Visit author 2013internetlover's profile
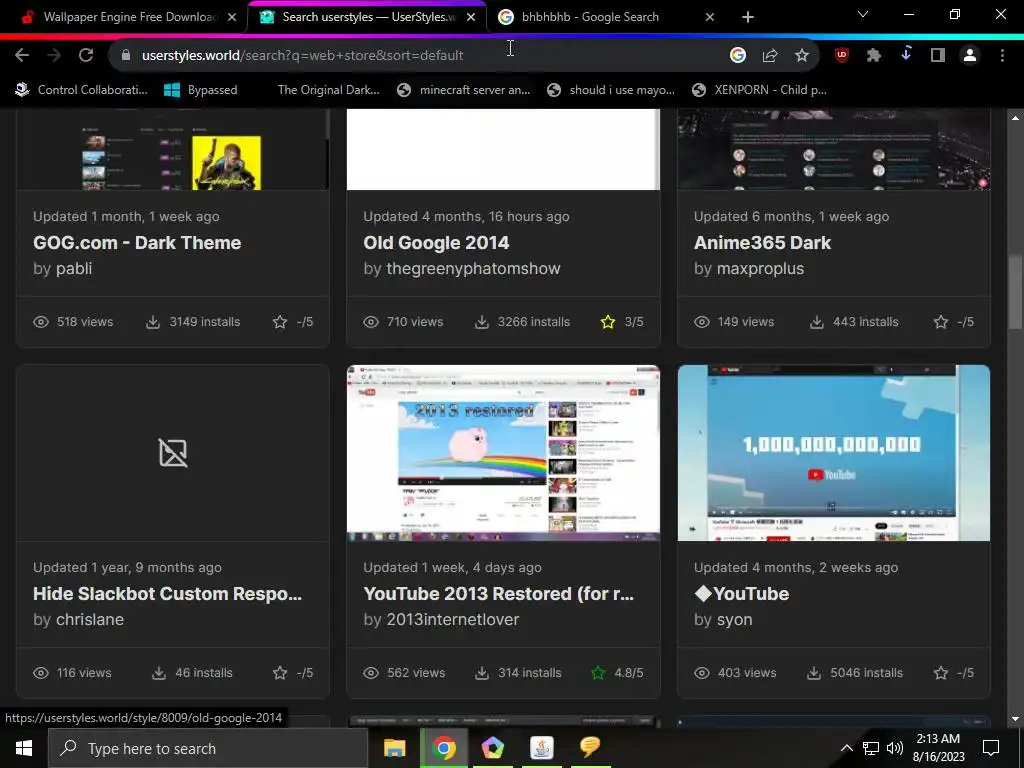The height and width of the screenshot is (768, 1024). pos(453,619)
